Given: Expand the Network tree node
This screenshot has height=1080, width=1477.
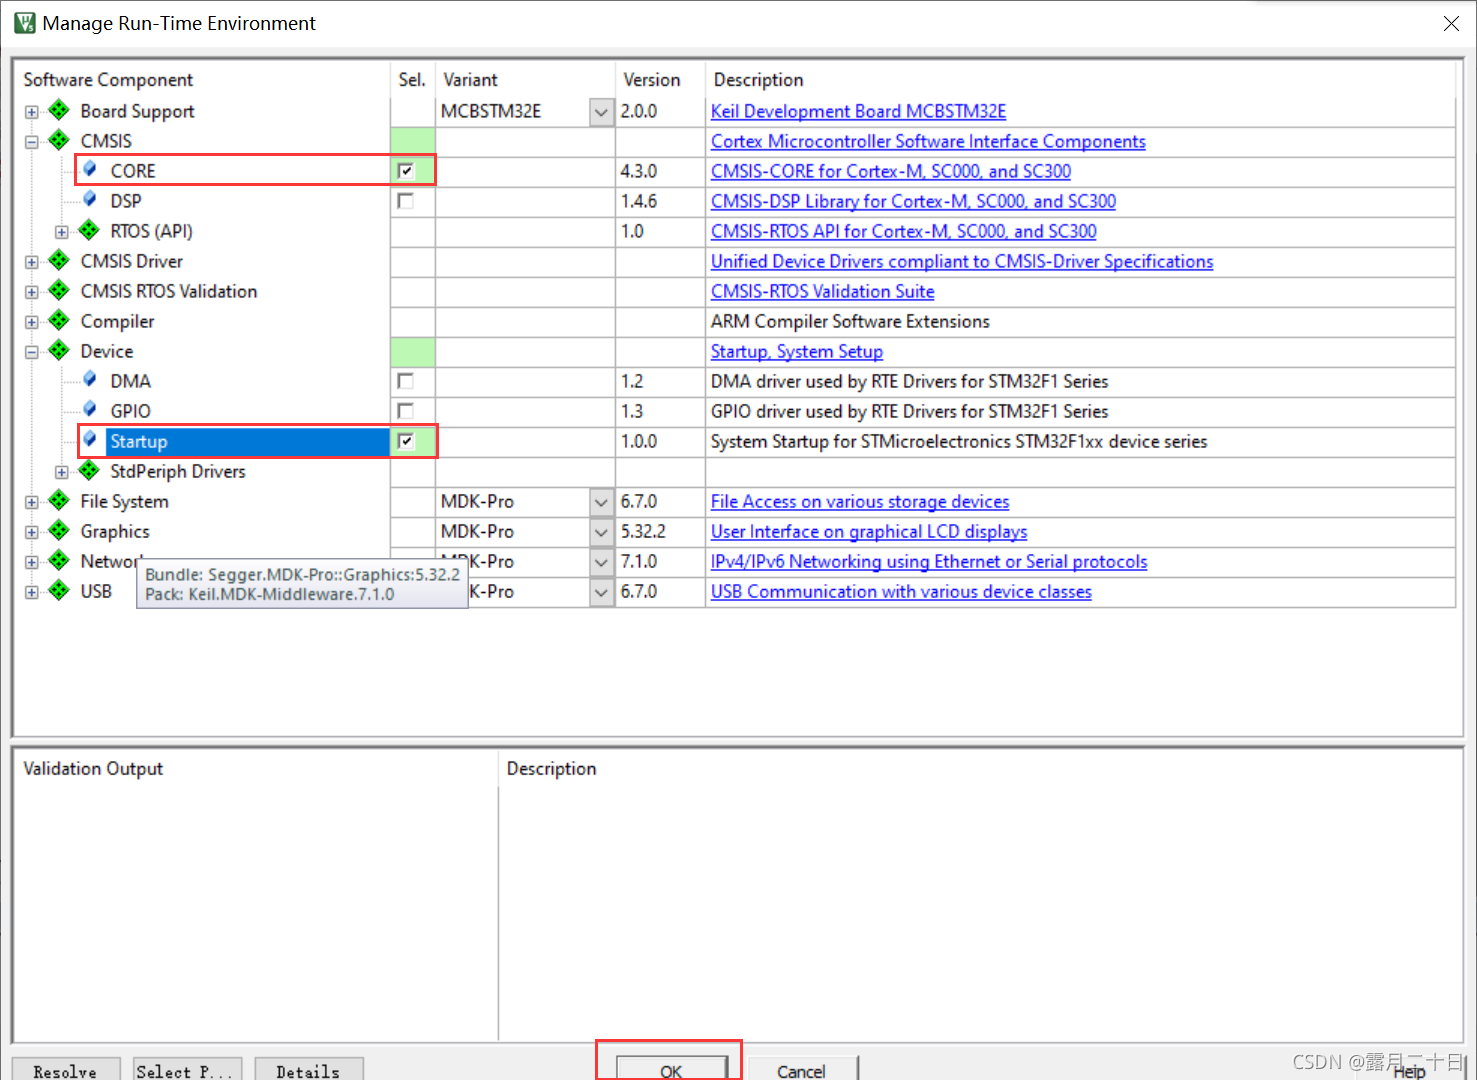Looking at the screenshot, I should coord(32,562).
